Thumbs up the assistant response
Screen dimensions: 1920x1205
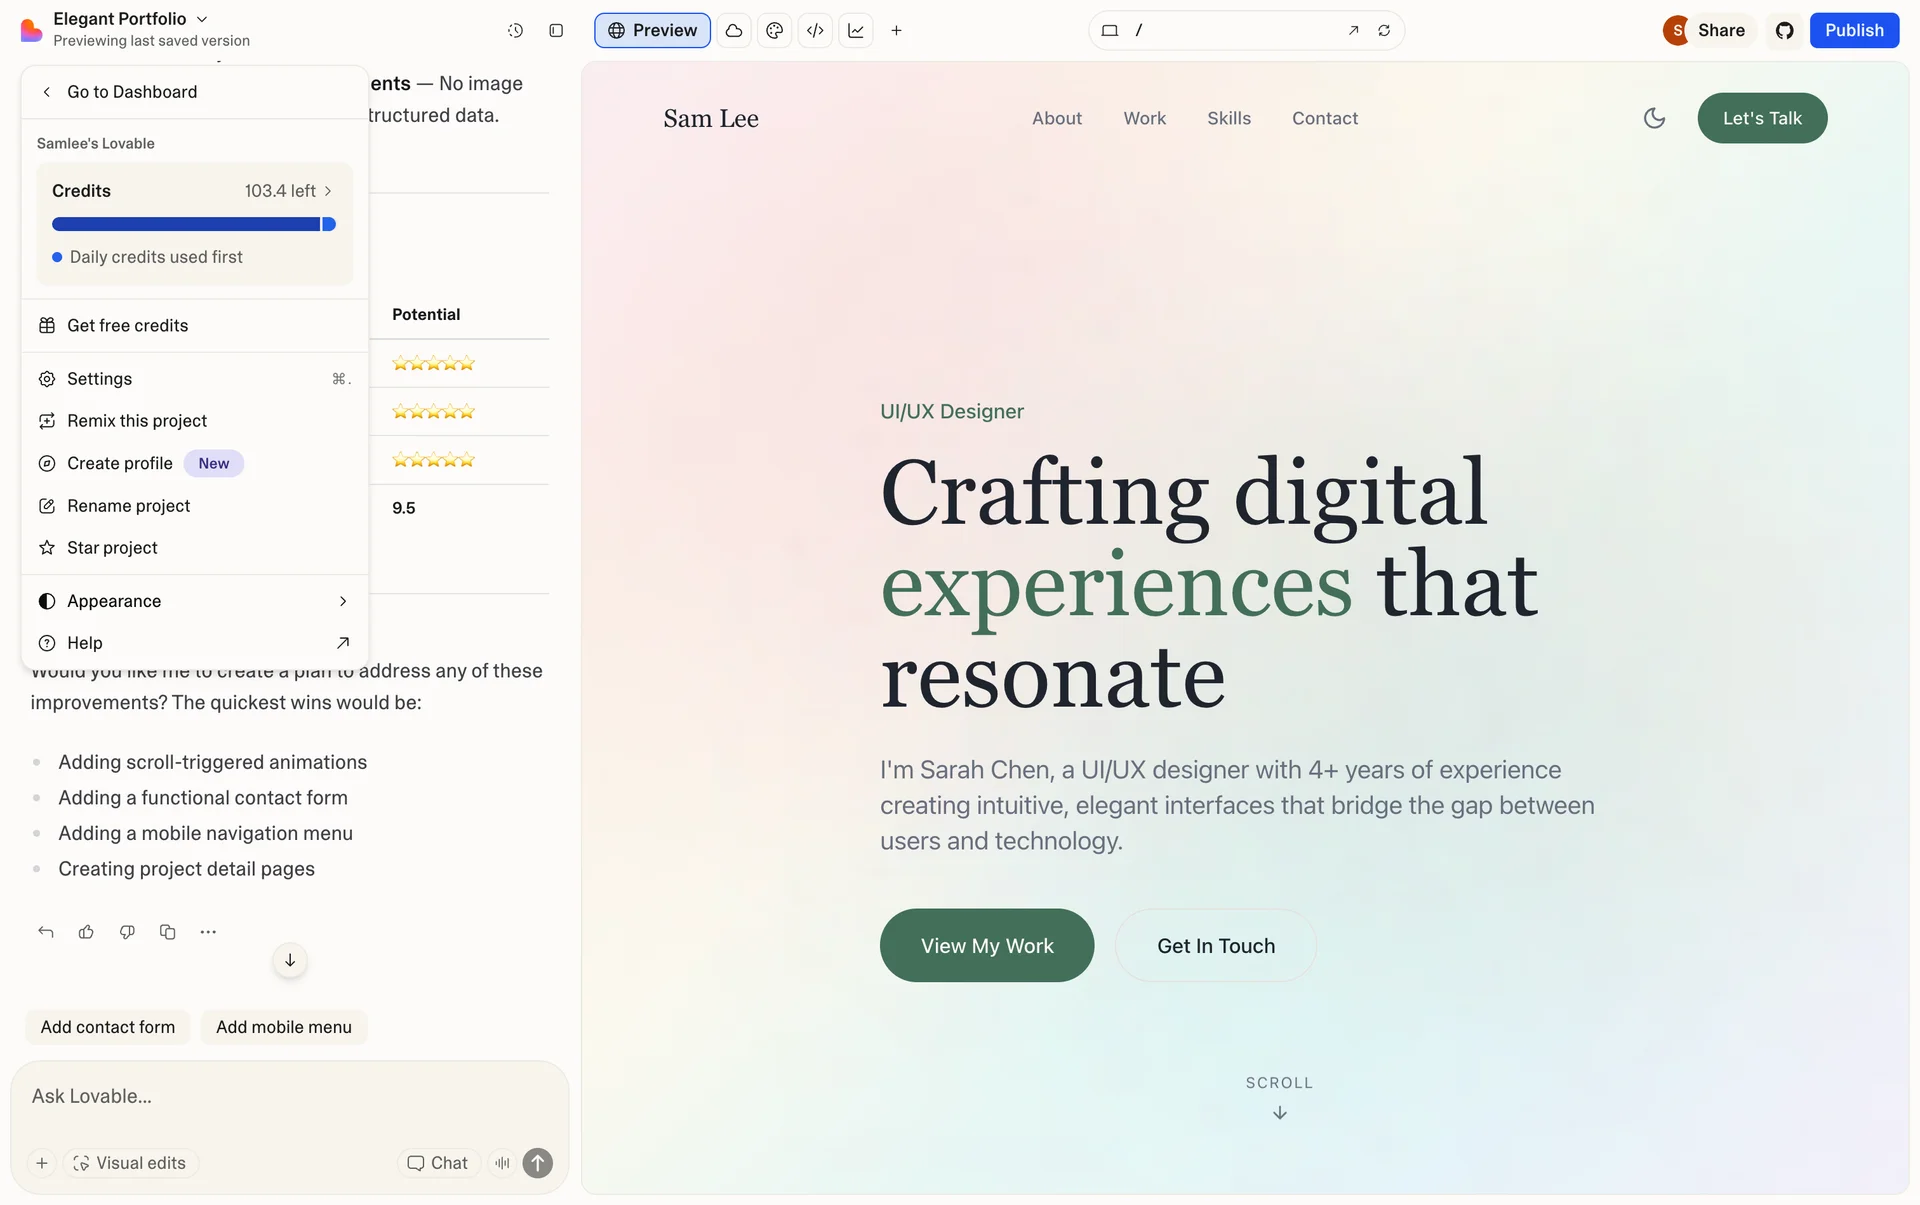[x=86, y=932]
